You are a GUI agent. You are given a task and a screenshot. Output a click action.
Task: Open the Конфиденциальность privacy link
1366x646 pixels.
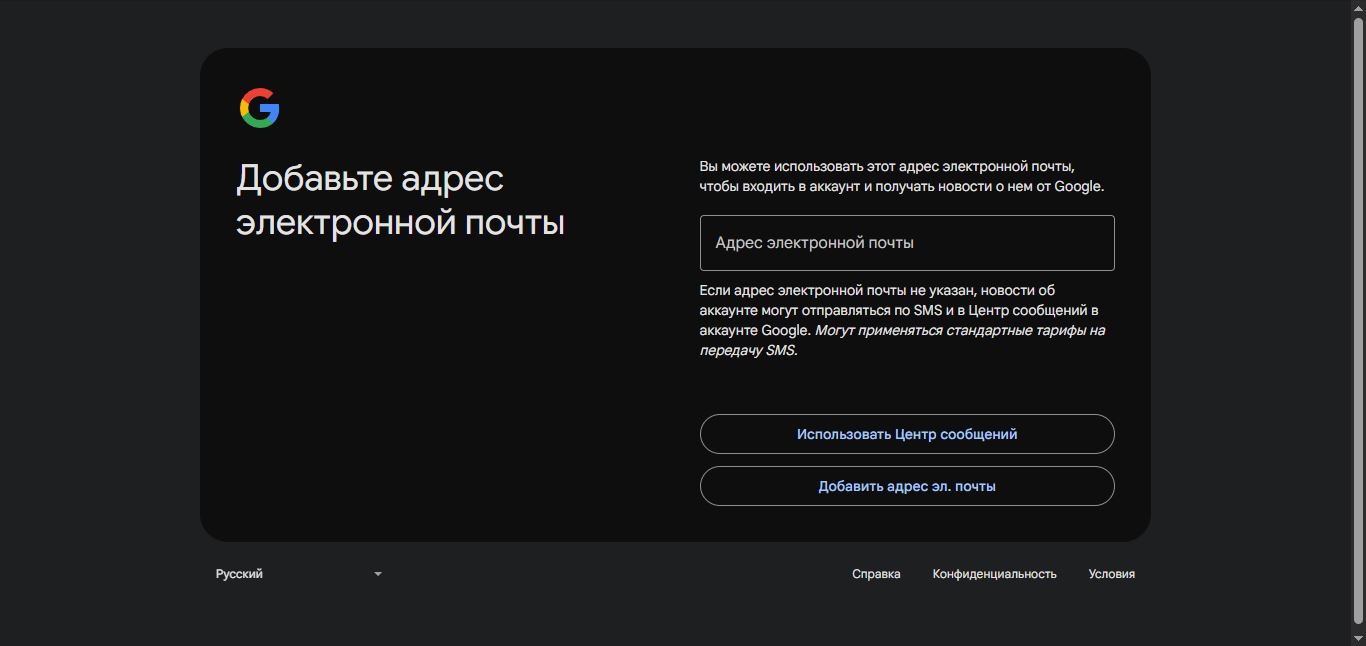994,573
